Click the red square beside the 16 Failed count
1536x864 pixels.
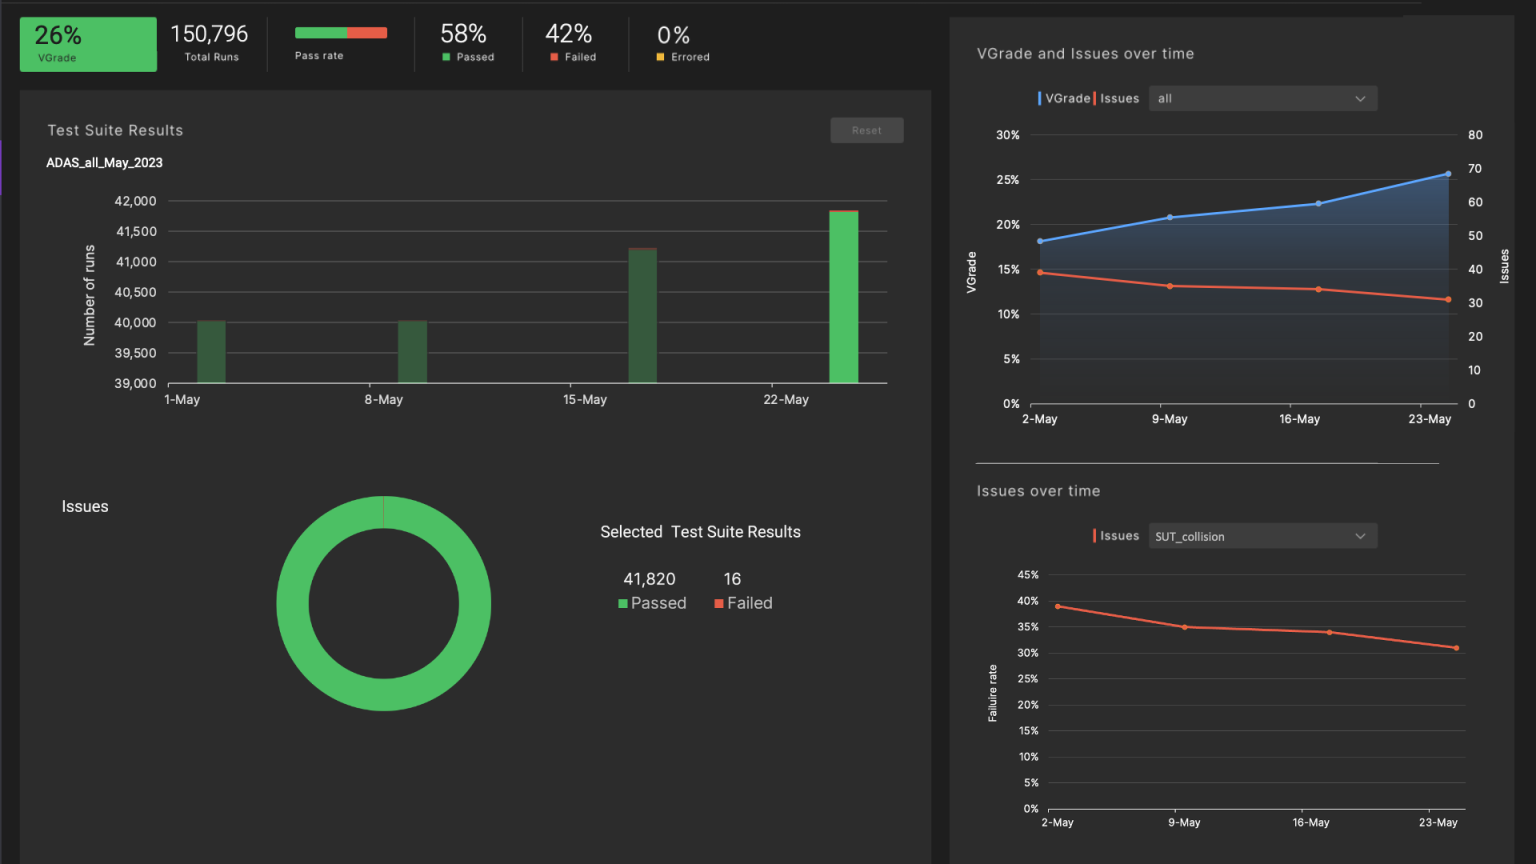[x=718, y=603]
